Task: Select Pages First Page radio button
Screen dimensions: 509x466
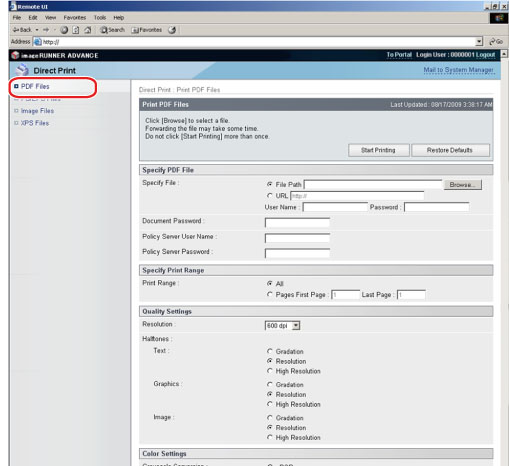Action: click(270, 294)
